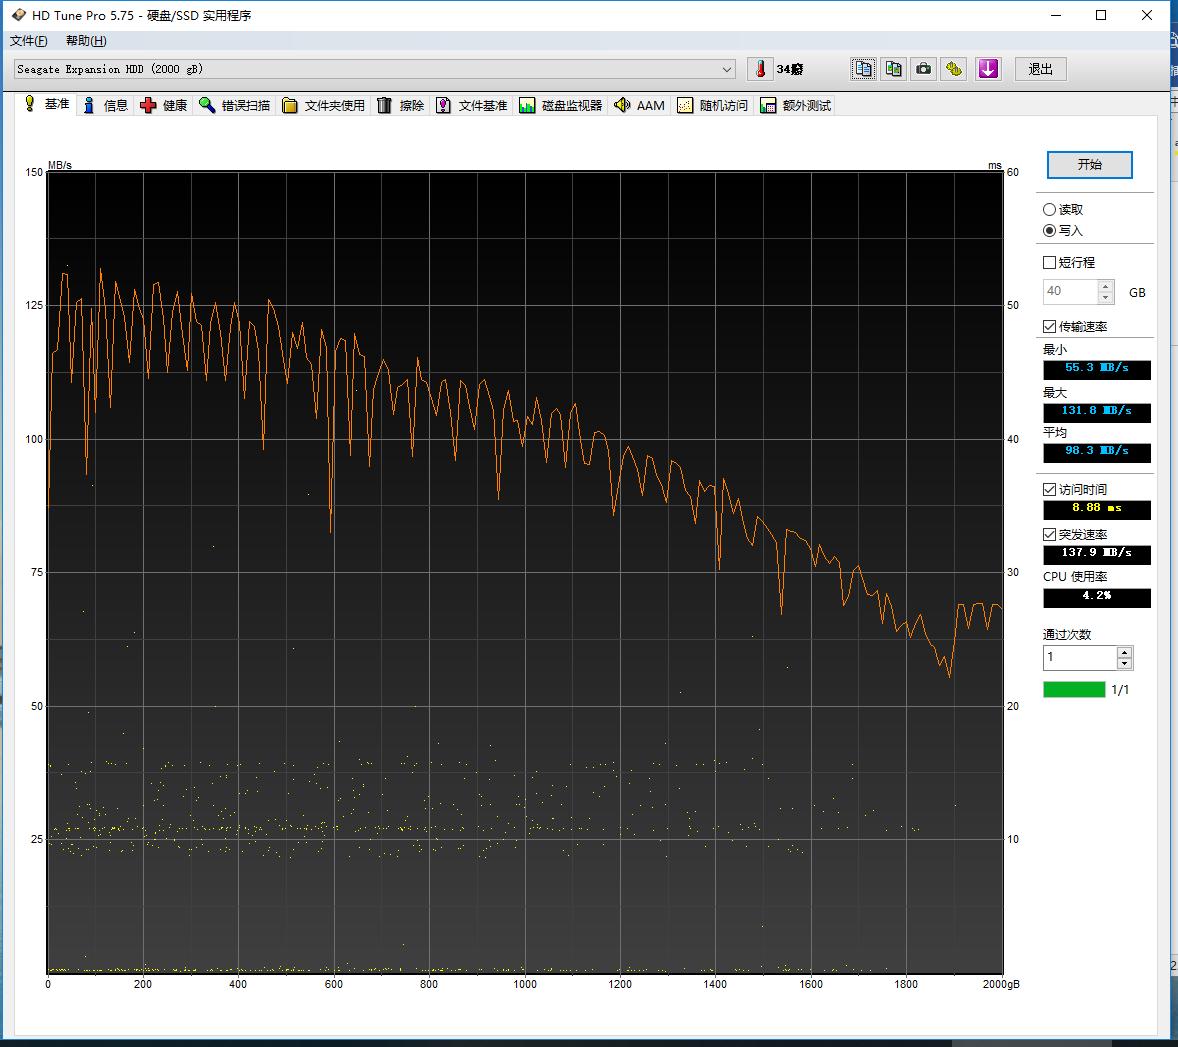Click the camera save screenshot icon
This screenshot has width=1178, height=1047.
pyautogui.click(x=924, y=69)
